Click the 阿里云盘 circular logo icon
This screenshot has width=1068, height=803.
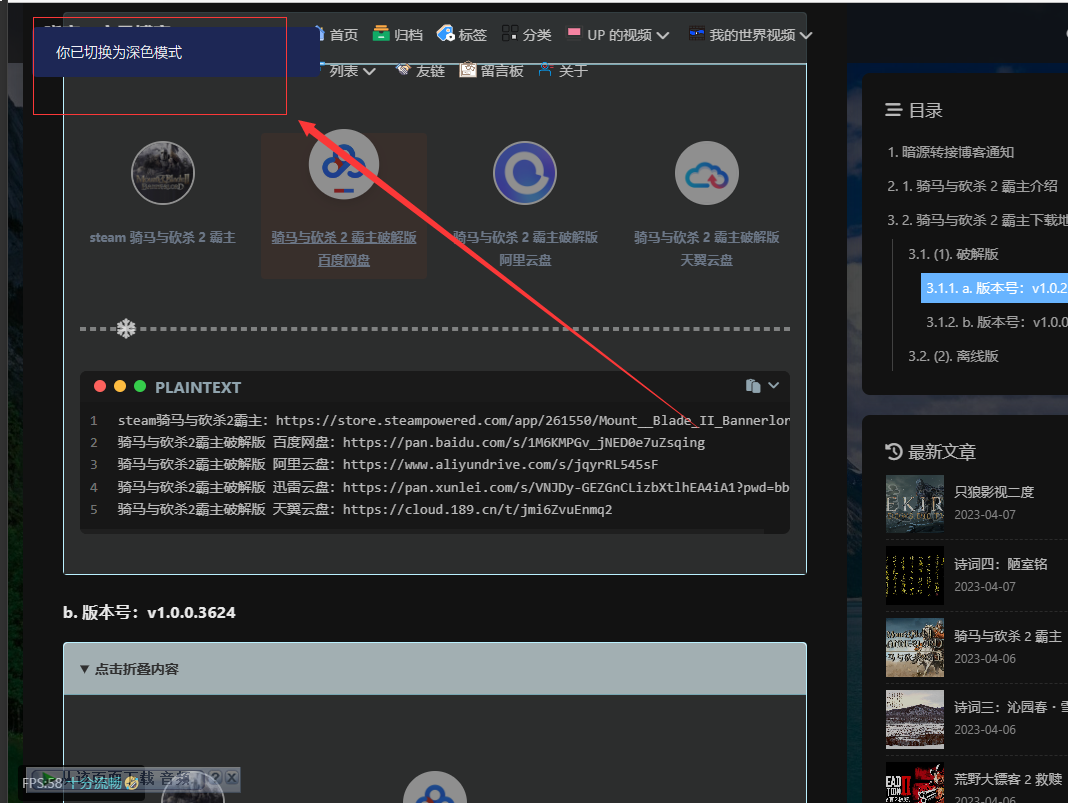(x=525, y=173)
